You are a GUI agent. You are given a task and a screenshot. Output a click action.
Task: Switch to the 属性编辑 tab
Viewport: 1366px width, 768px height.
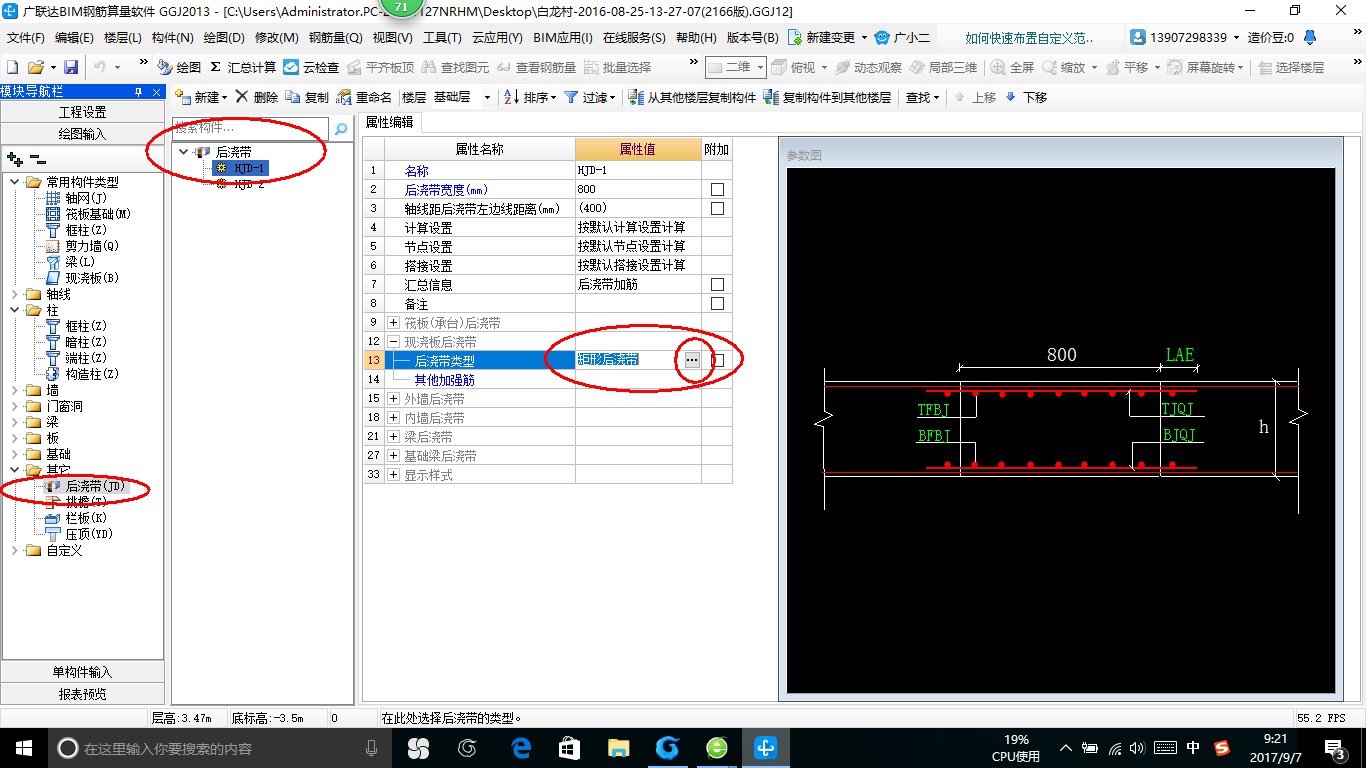click(390, 122)
